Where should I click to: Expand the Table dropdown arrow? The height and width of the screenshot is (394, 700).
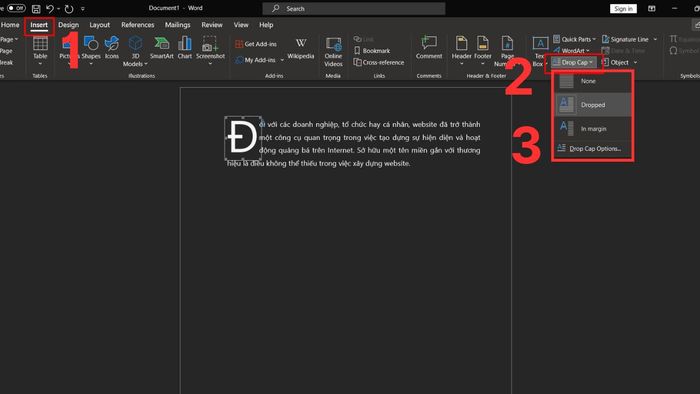click(x=40, y=64)
